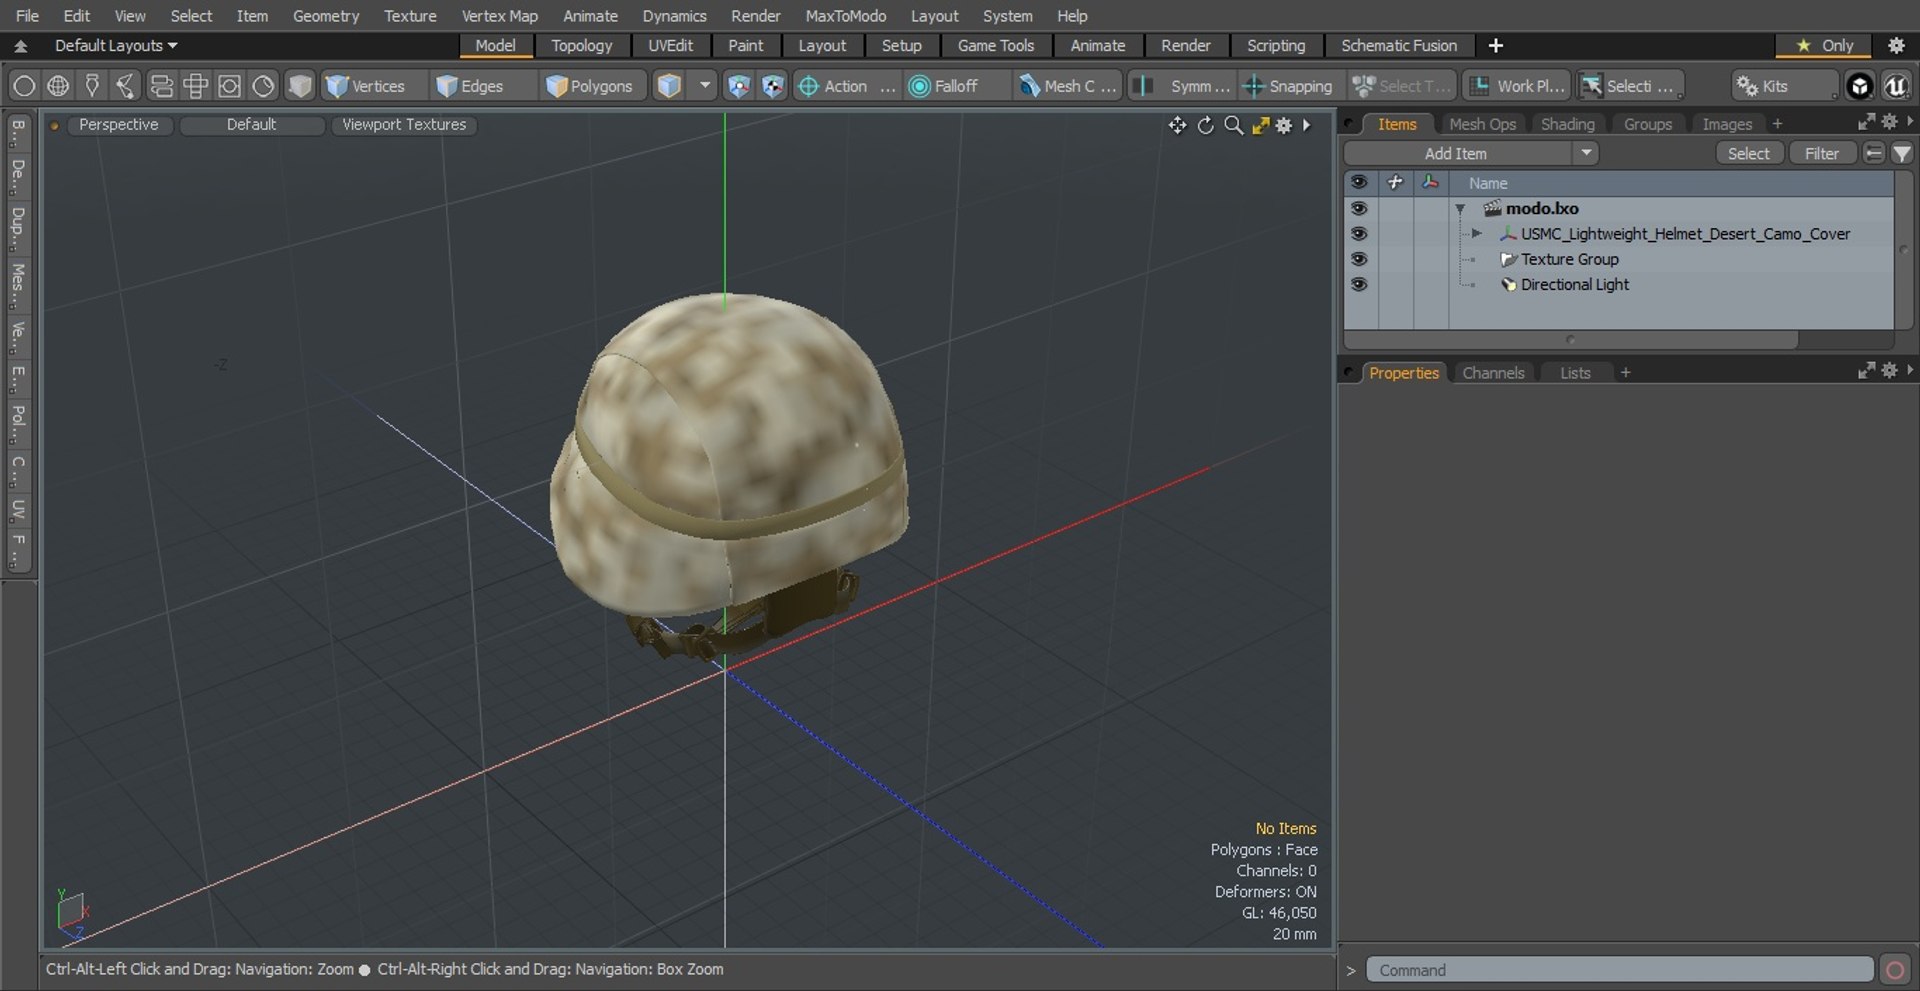
Task: Open the Selection menu in the toolbar
Action: click(1630, 86)
